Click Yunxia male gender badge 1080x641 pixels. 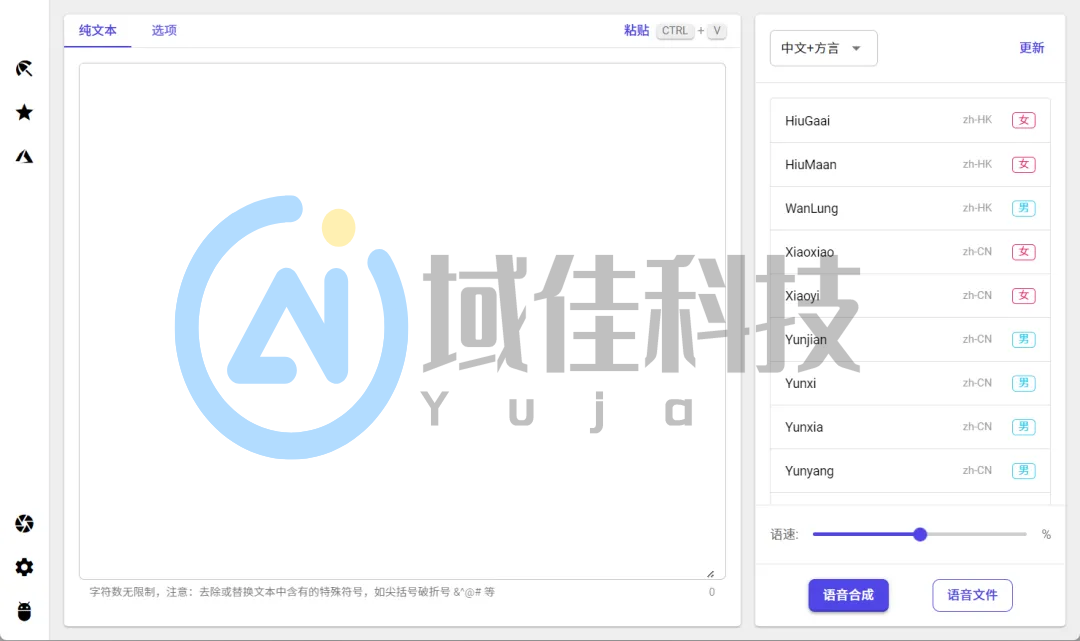click(1024, 427)
